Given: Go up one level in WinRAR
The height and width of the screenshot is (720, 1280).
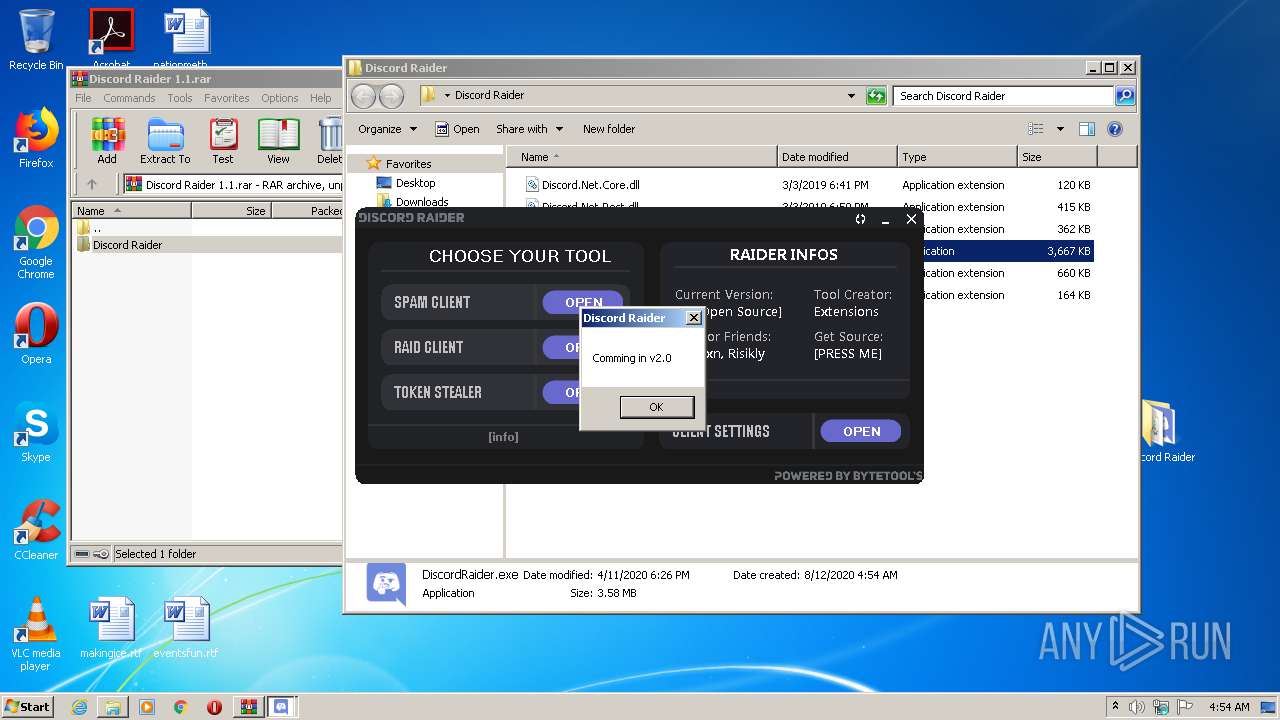Looking at the screenshot, I should 92,184.
